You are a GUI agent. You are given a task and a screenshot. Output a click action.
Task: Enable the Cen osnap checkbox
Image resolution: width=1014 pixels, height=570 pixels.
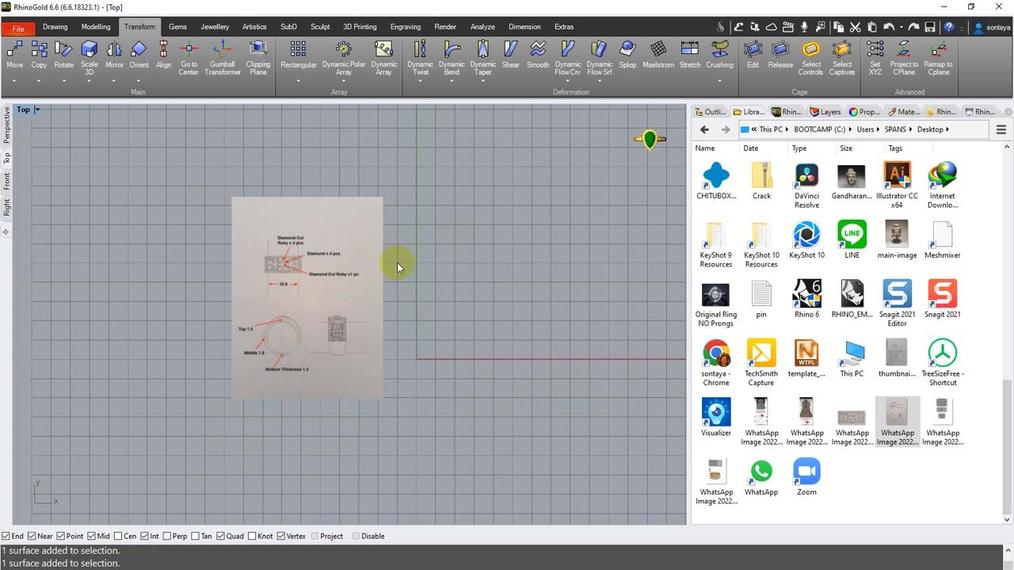coord(118,536)
